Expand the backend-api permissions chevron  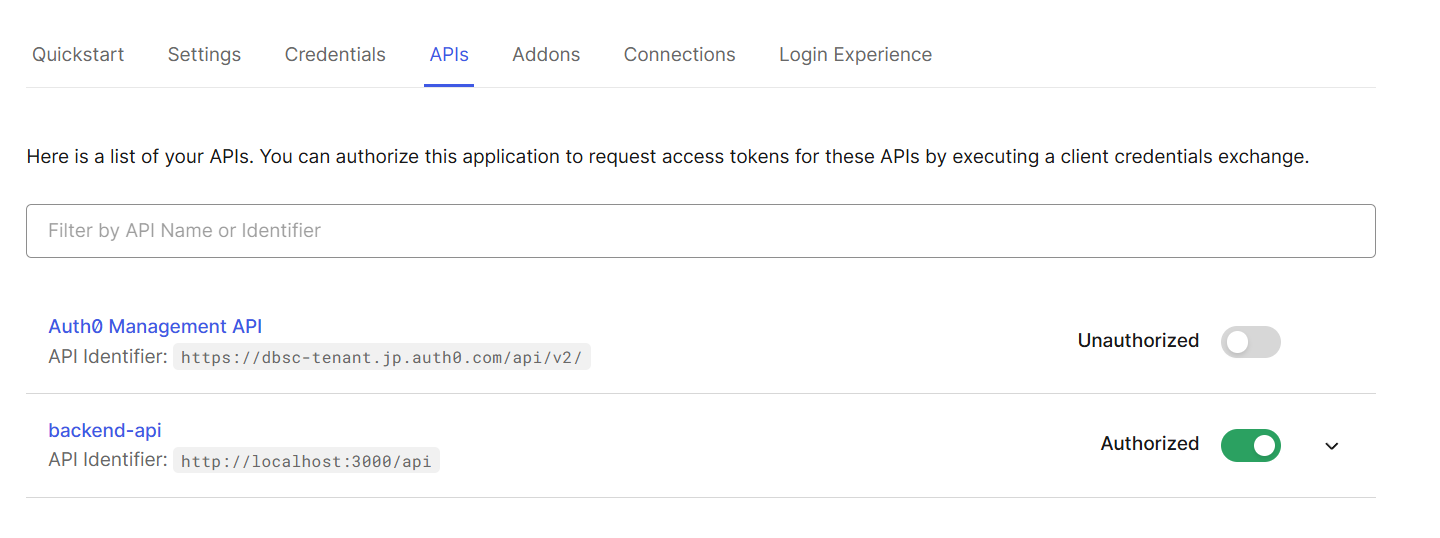coord(1331,446)
